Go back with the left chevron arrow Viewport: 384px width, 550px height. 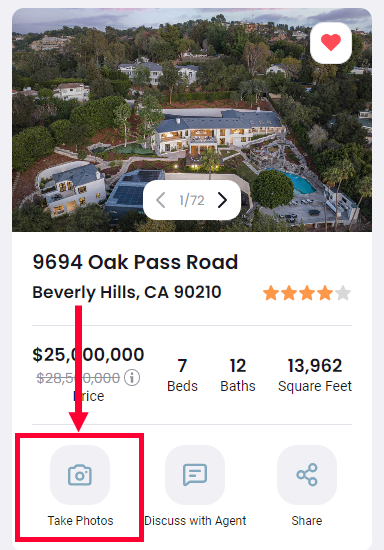[161, 200]
